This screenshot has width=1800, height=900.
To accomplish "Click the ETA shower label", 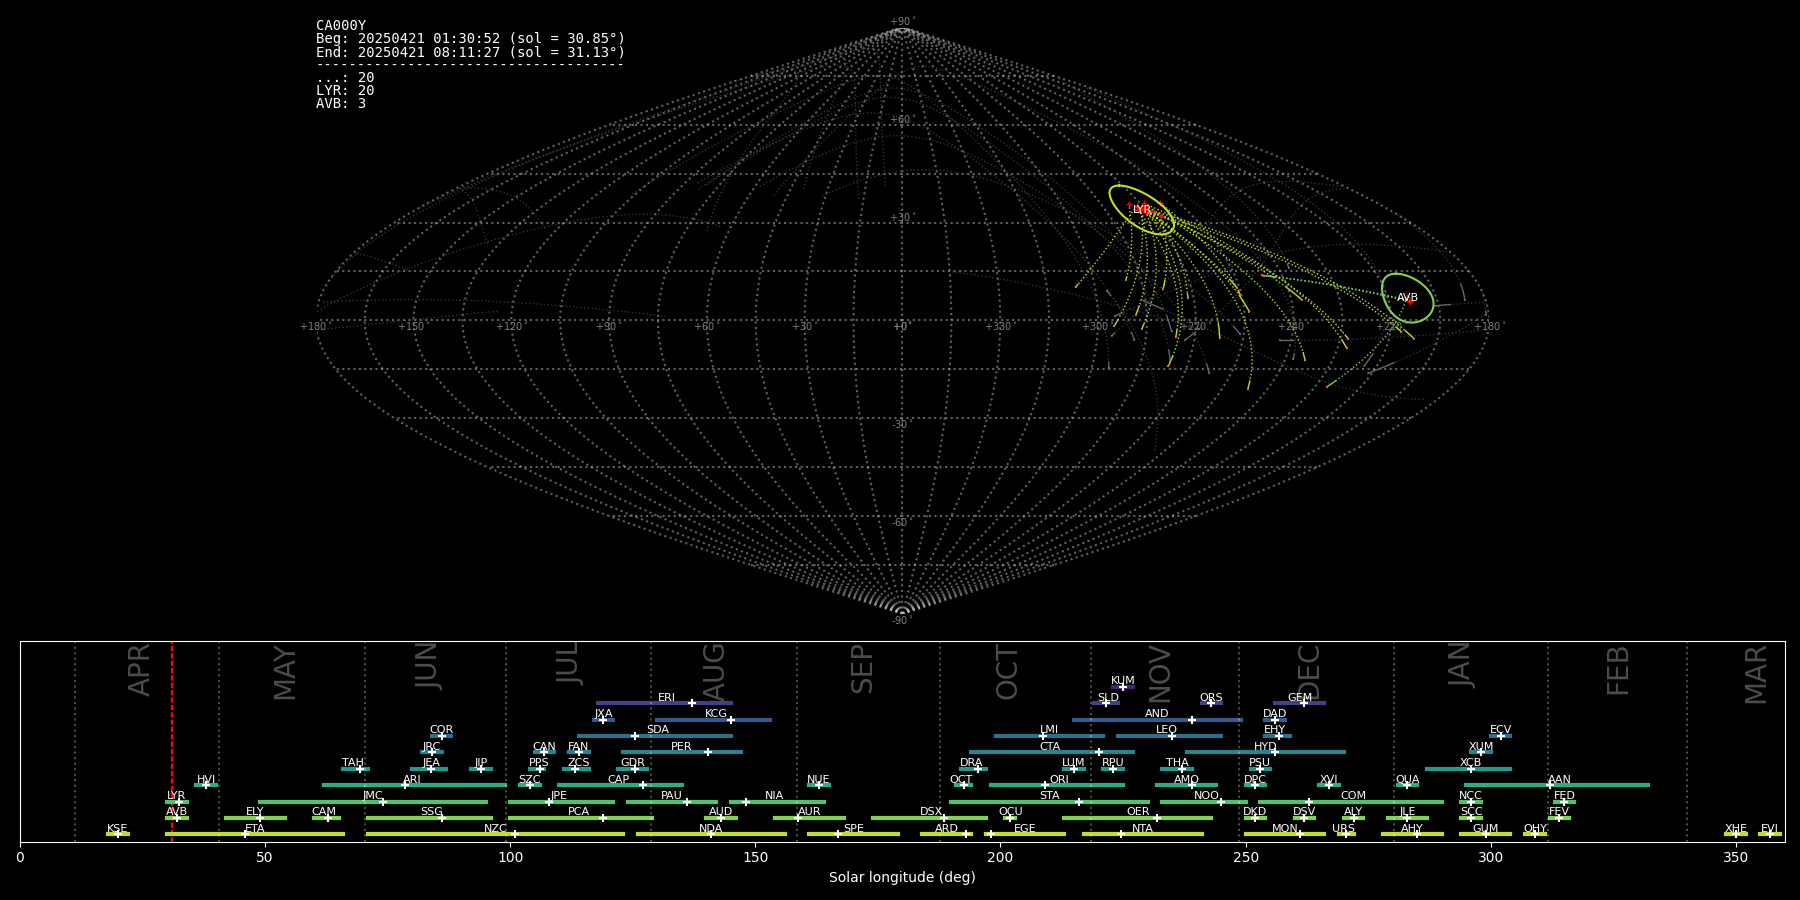I will tap(255, 829).
